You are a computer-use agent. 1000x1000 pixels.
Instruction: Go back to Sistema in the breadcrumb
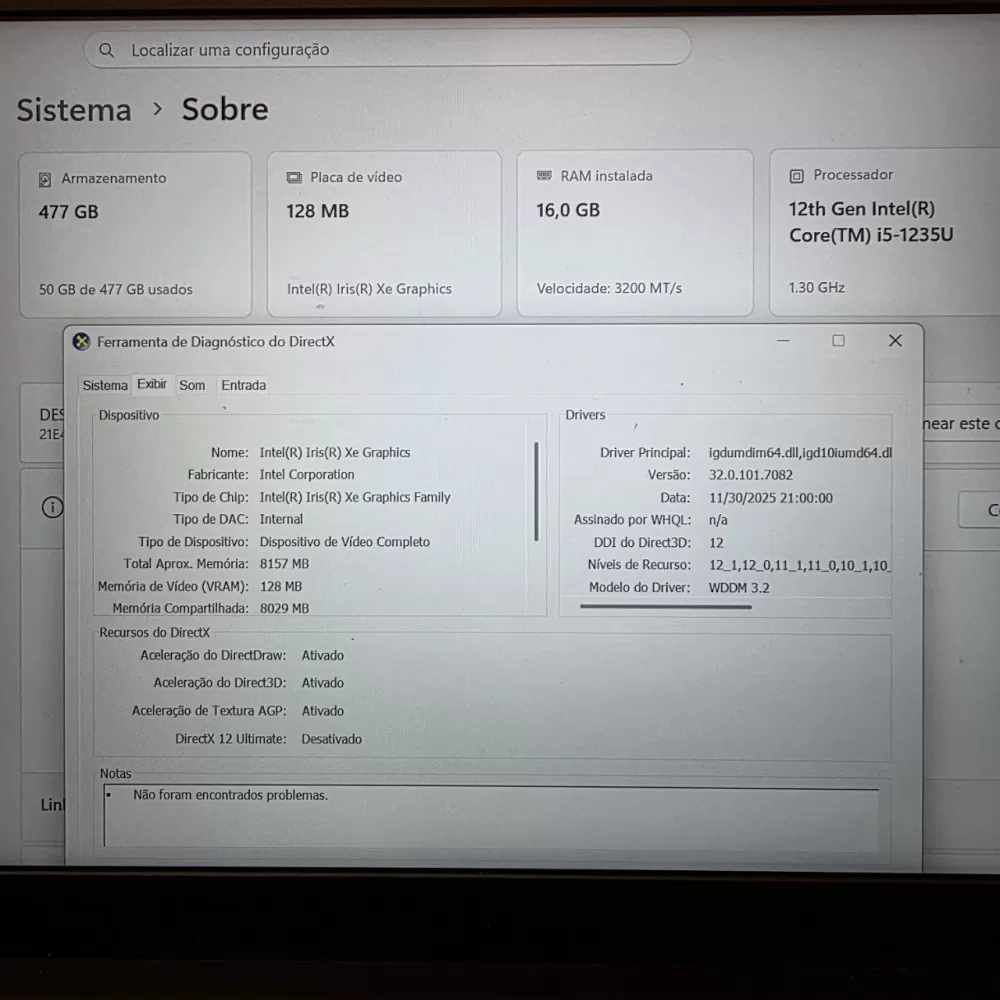click(74, 110)
